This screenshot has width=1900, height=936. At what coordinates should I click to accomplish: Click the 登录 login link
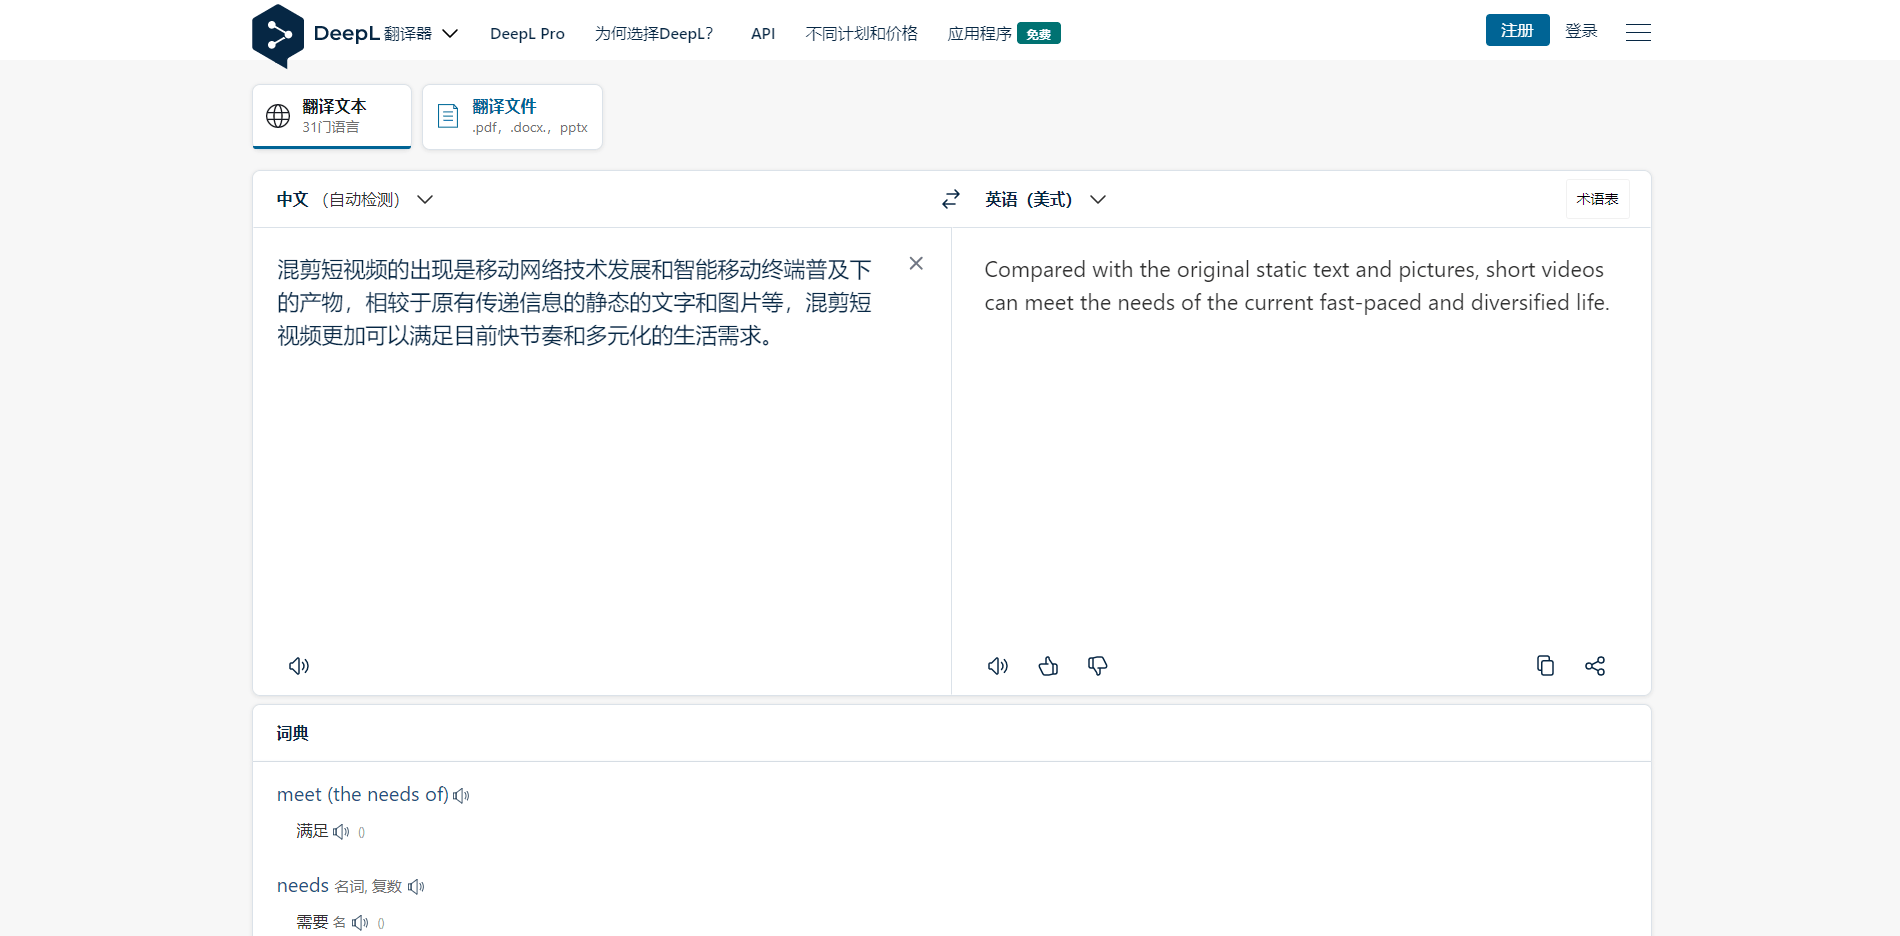point(1581,31)
